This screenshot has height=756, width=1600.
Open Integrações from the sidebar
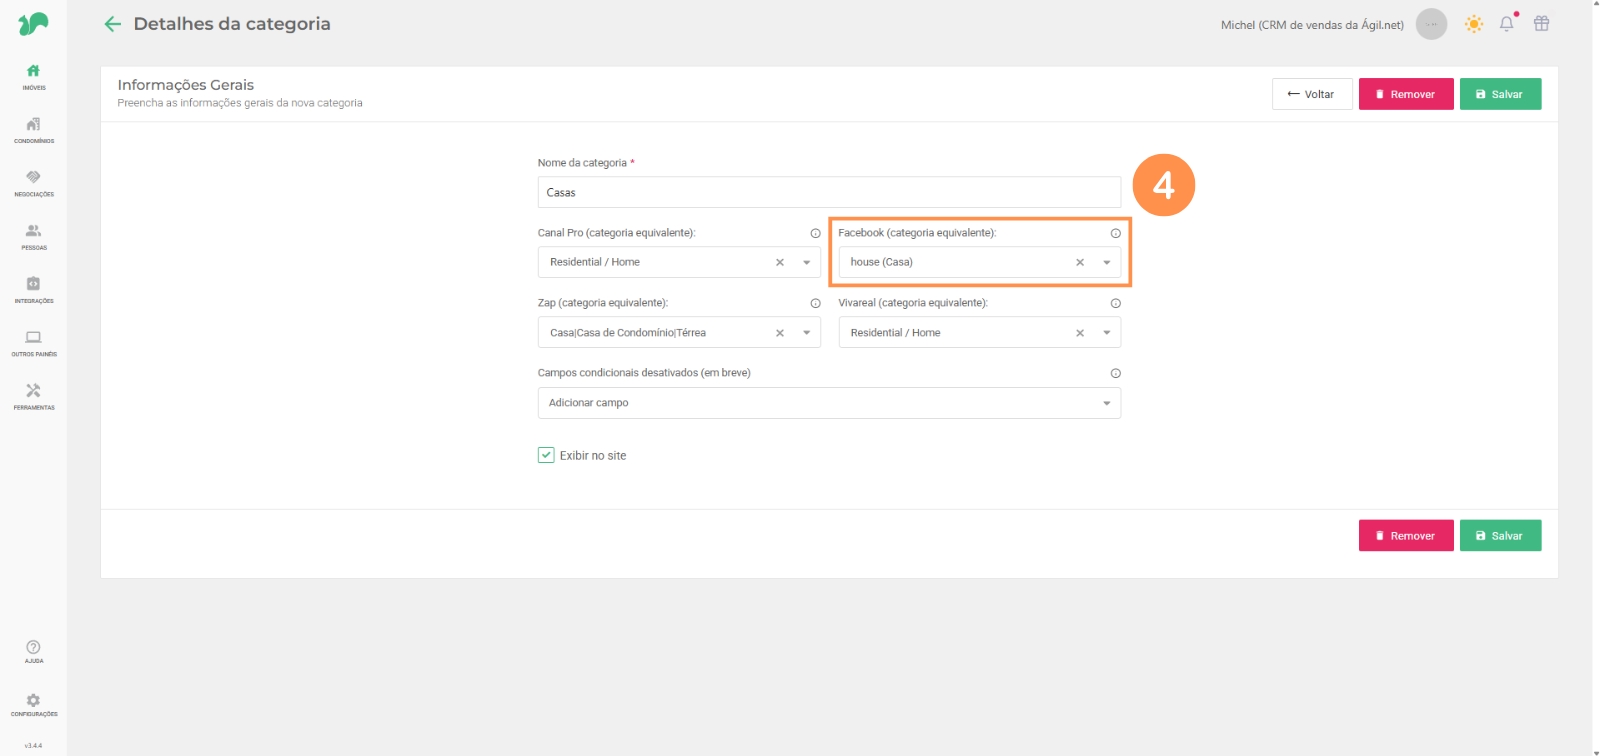tap(33, 289)
